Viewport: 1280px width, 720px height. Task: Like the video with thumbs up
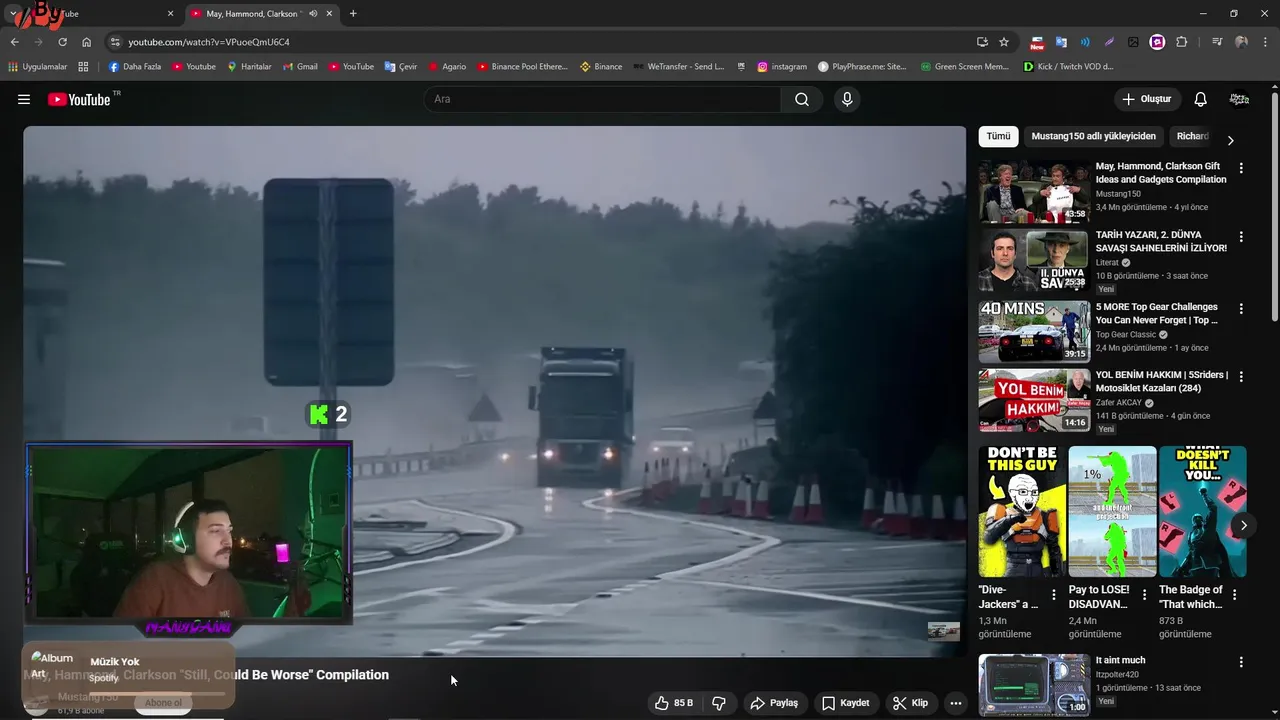tap(673, 703)
